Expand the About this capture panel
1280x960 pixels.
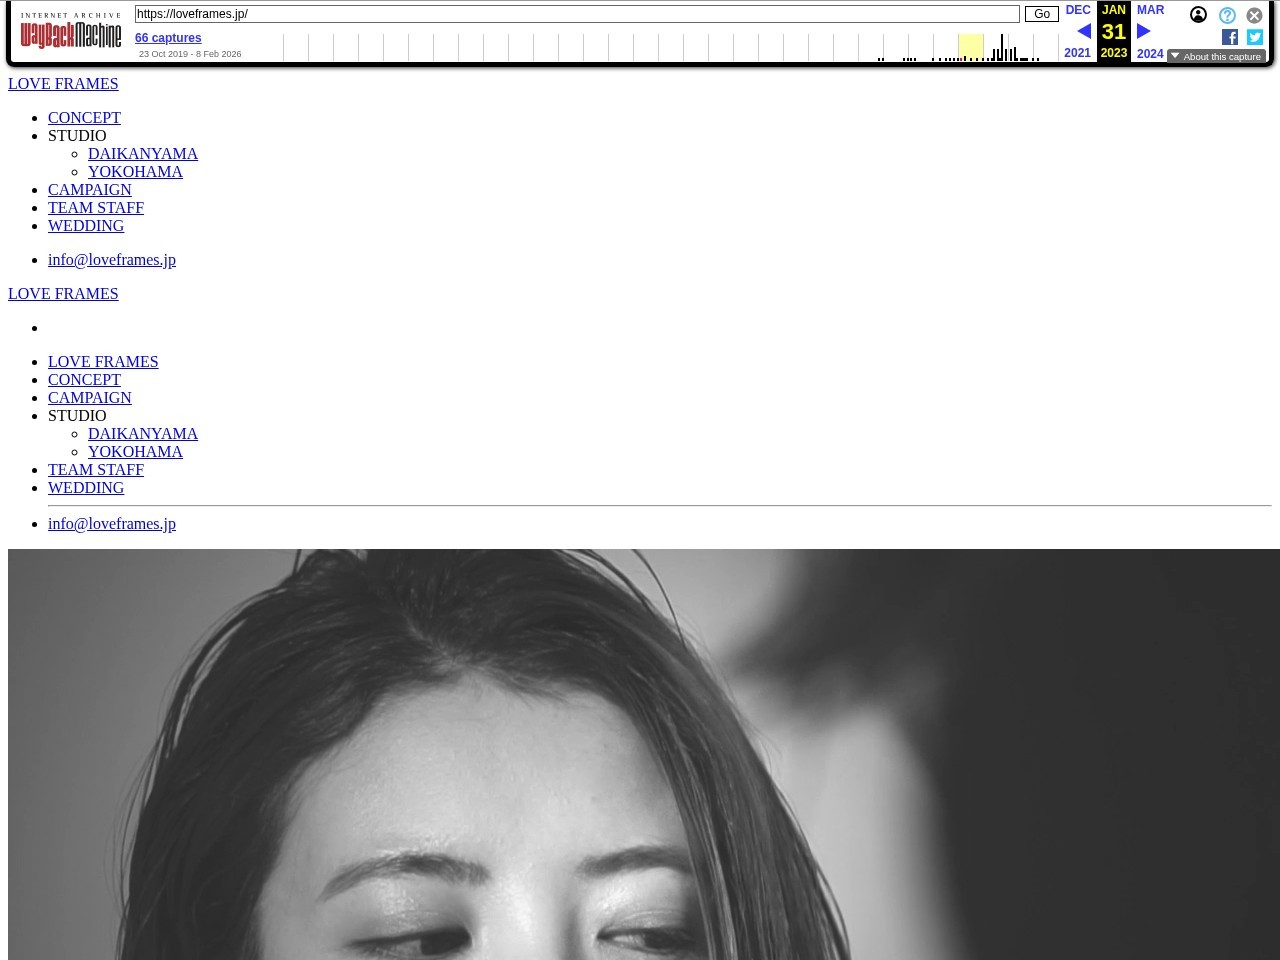[1216, 56]
